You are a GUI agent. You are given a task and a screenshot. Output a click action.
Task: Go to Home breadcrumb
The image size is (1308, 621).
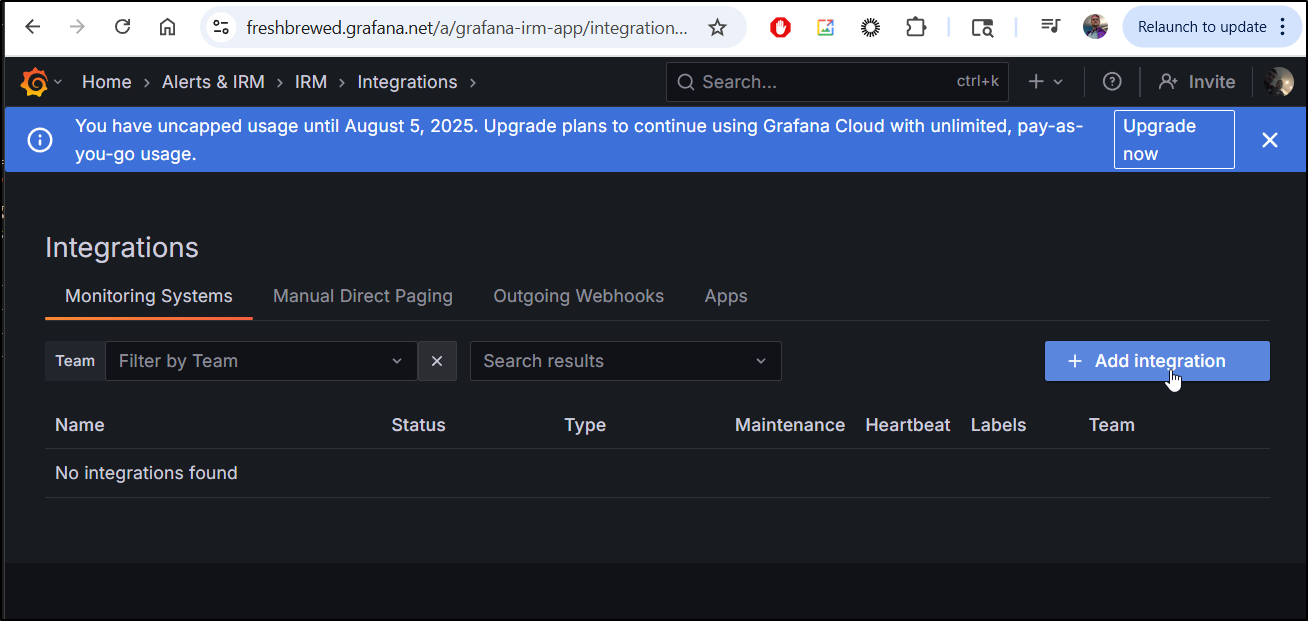point(107,82)
